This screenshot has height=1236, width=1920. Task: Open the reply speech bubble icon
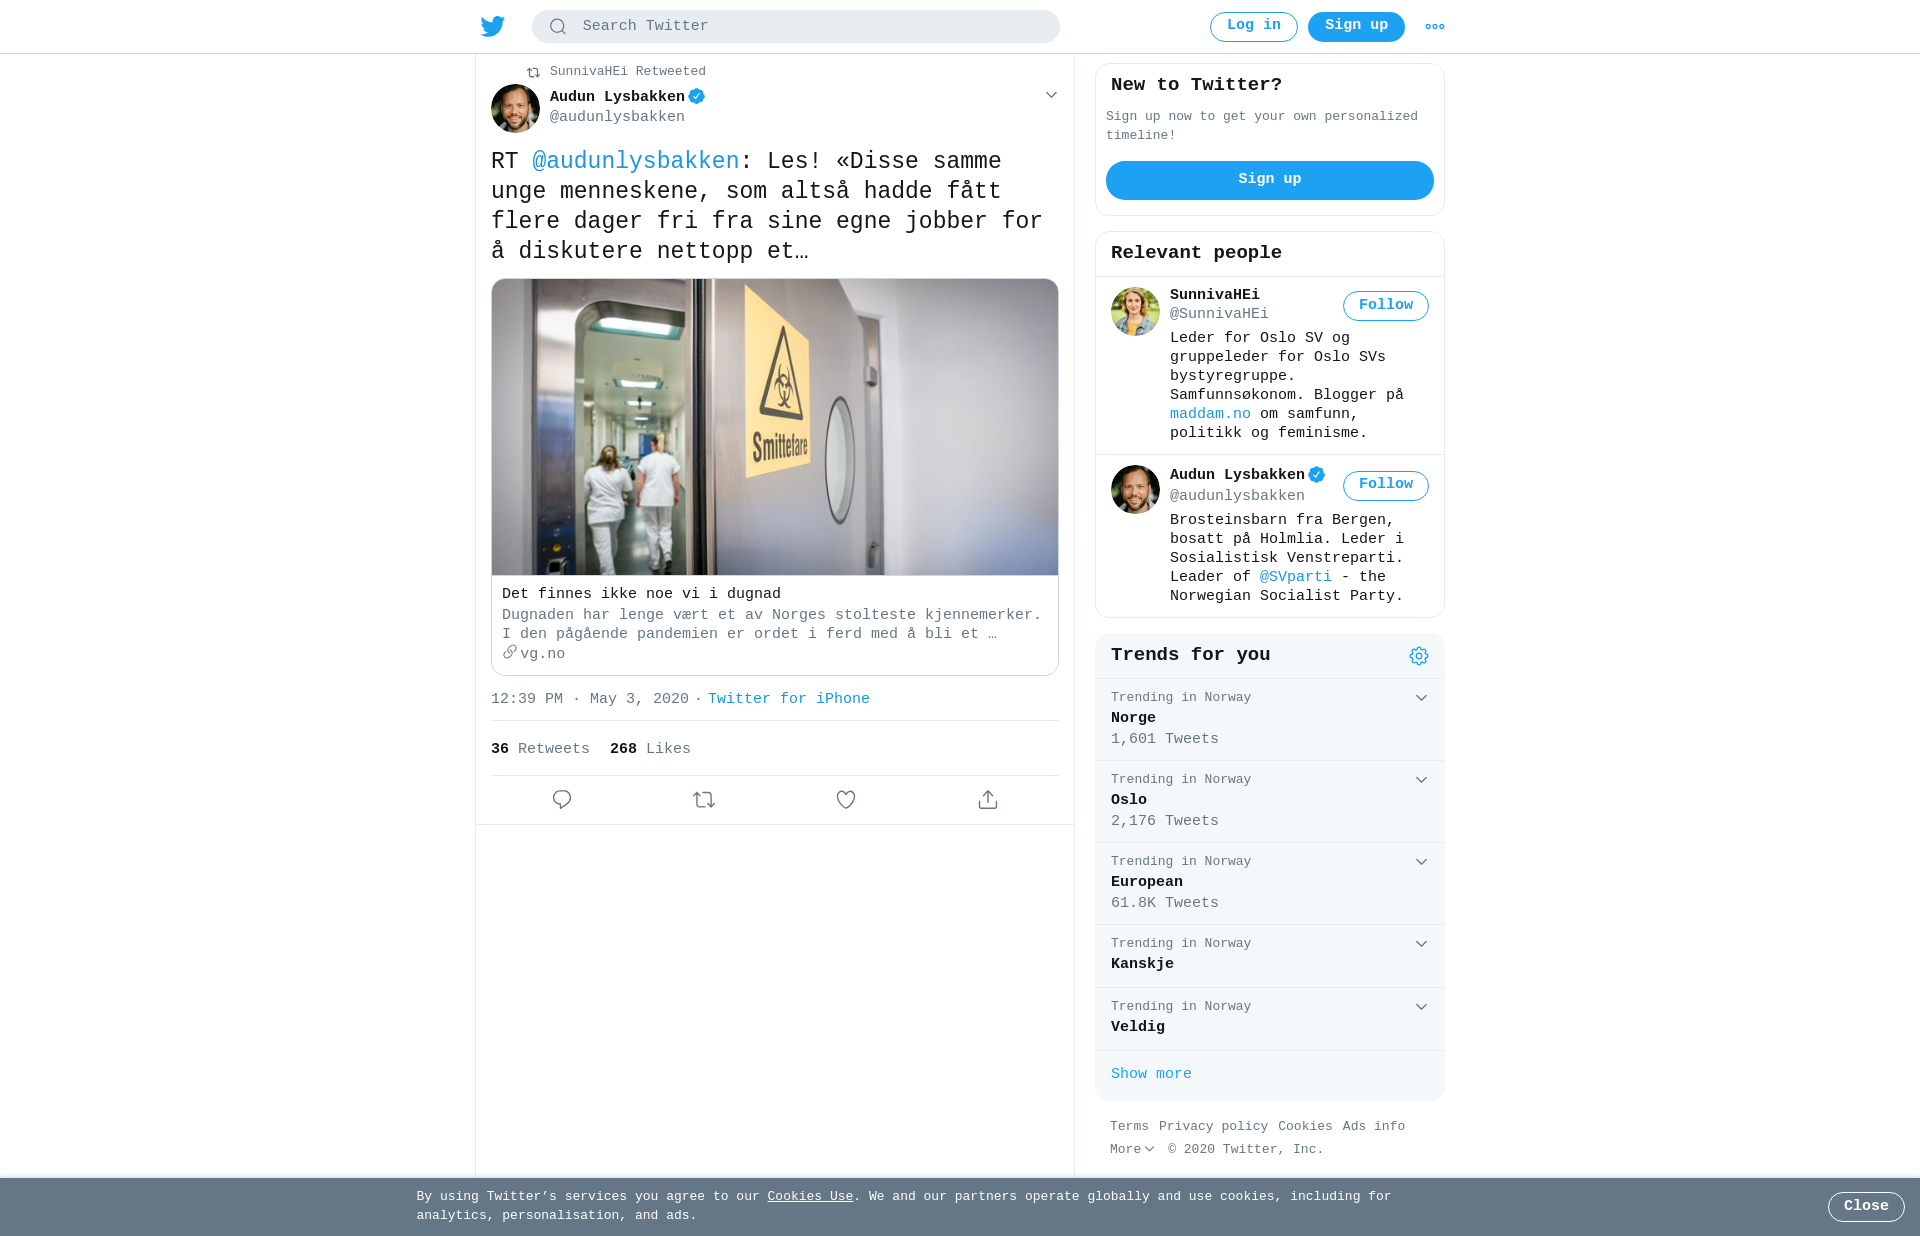pyautogui.click(x=562, y=800)
